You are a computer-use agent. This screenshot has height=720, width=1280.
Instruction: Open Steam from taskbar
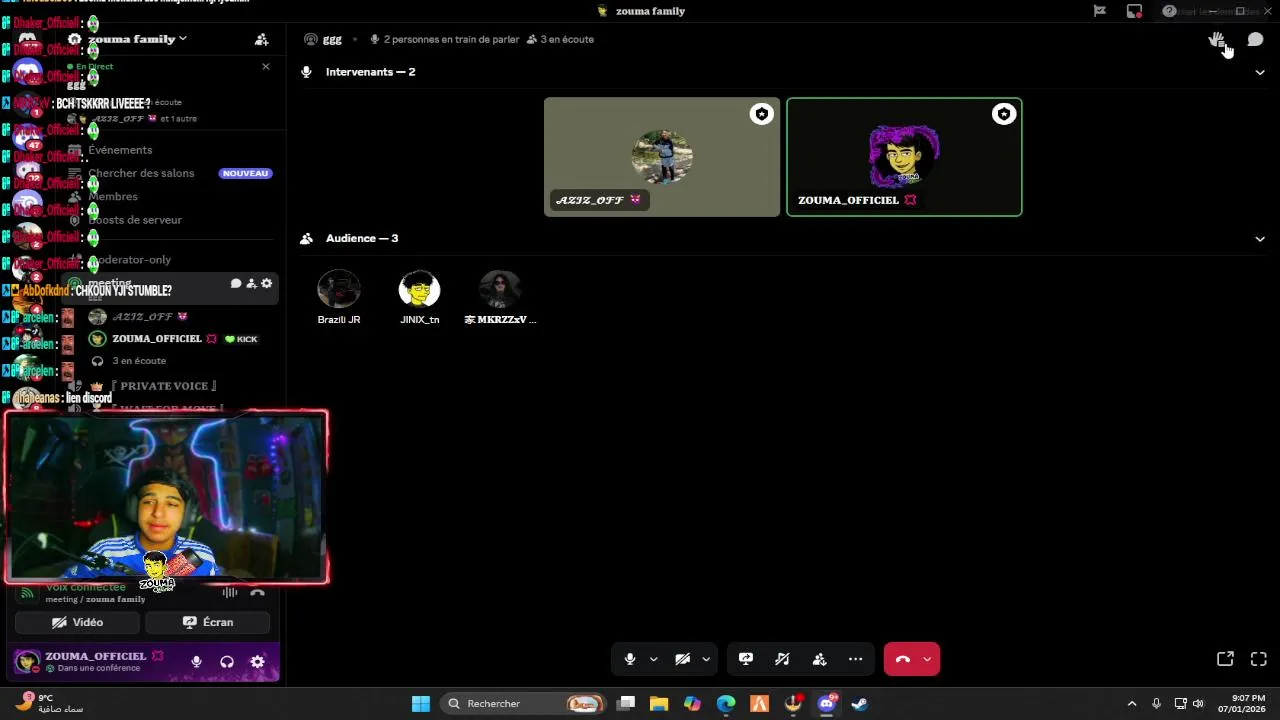(x=859, y=704)
